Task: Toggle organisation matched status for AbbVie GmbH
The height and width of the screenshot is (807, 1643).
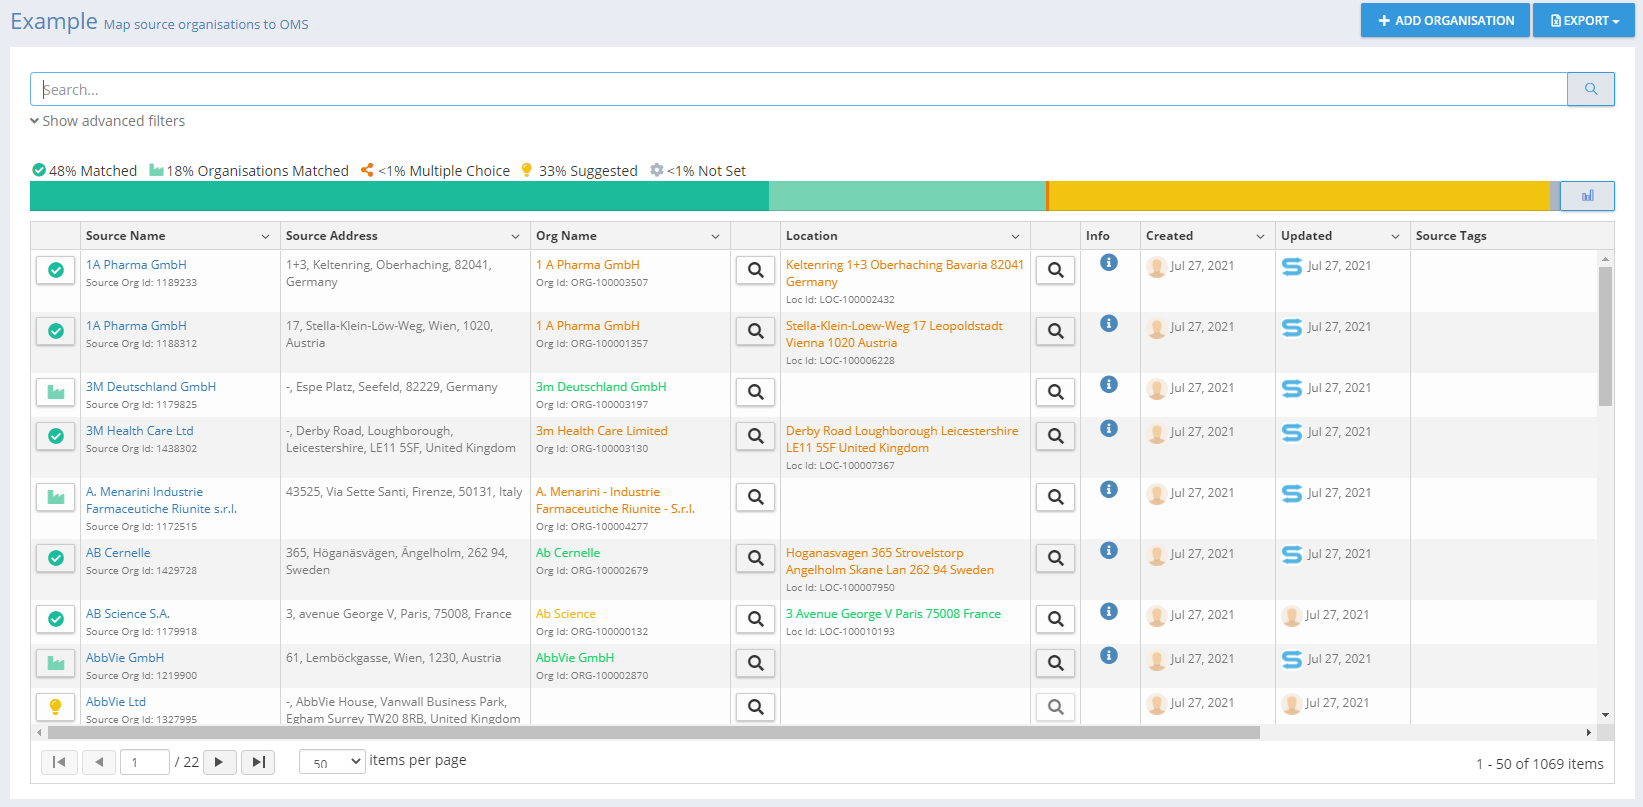Action: 56,663
